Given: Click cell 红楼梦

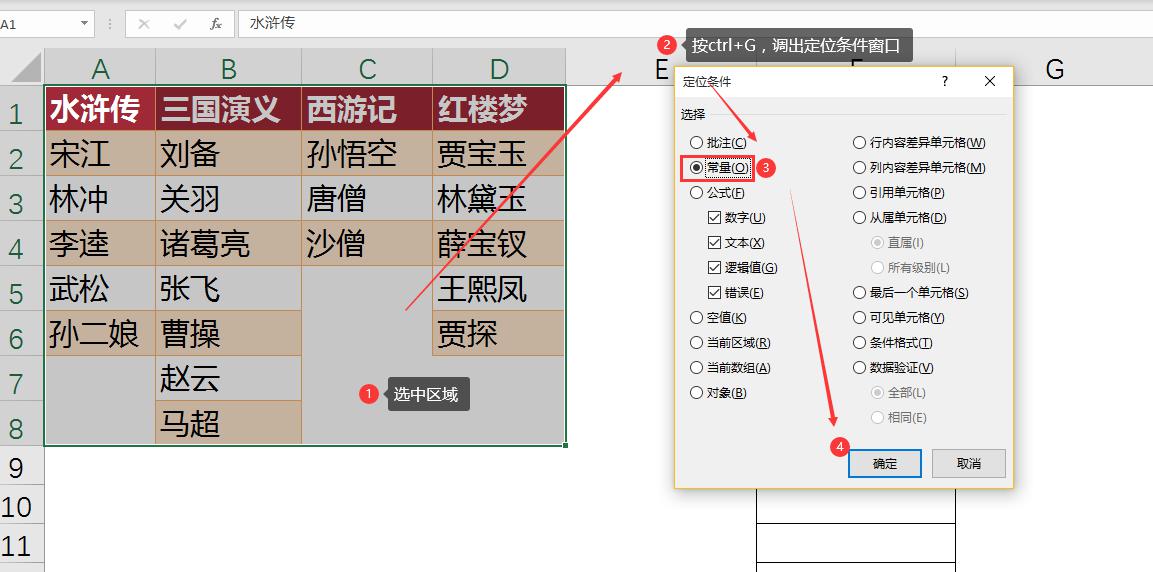Looking at the screenshot, I should [x=499, y=110].
